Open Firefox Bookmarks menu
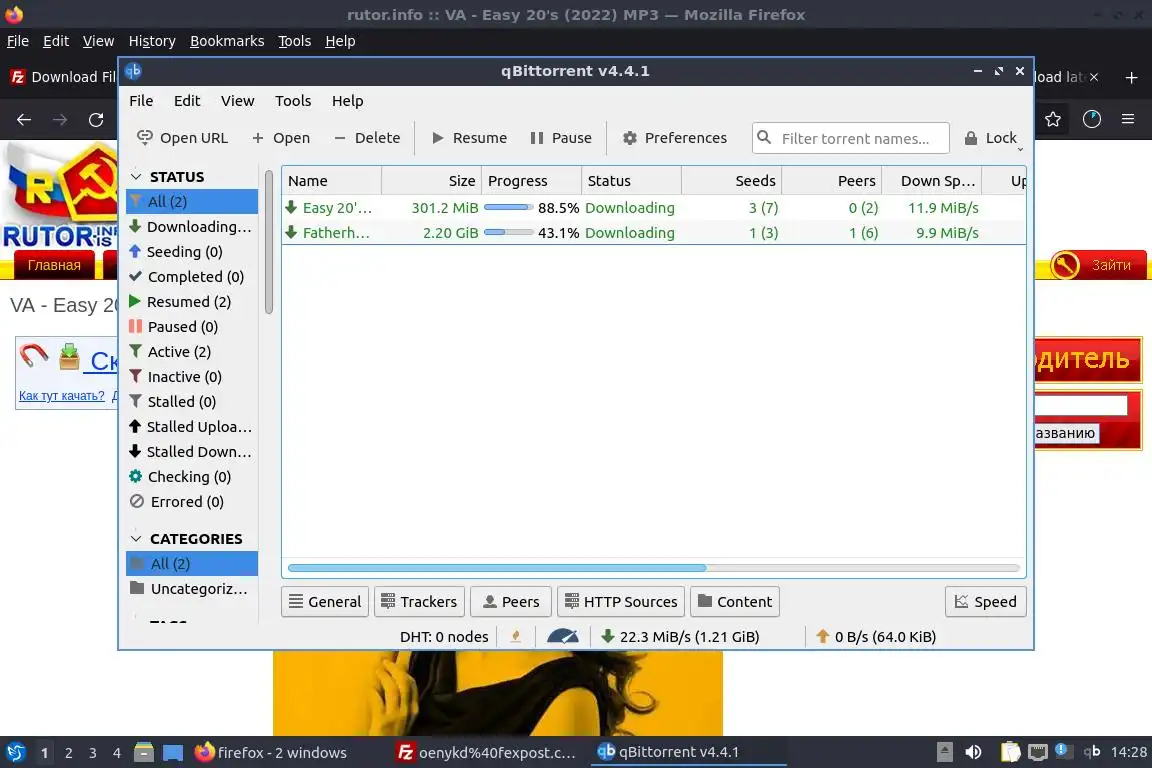Viewport: 1152px width, 768px height. (227, 41)
